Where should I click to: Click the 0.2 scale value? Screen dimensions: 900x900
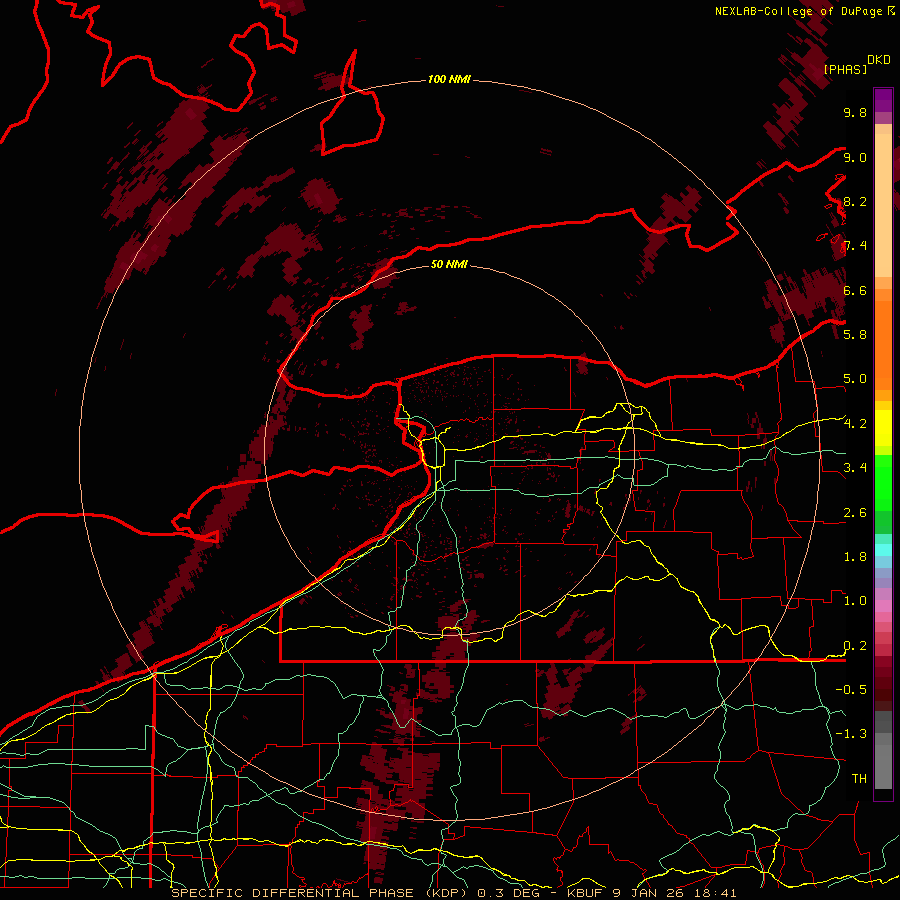[855, 646]
